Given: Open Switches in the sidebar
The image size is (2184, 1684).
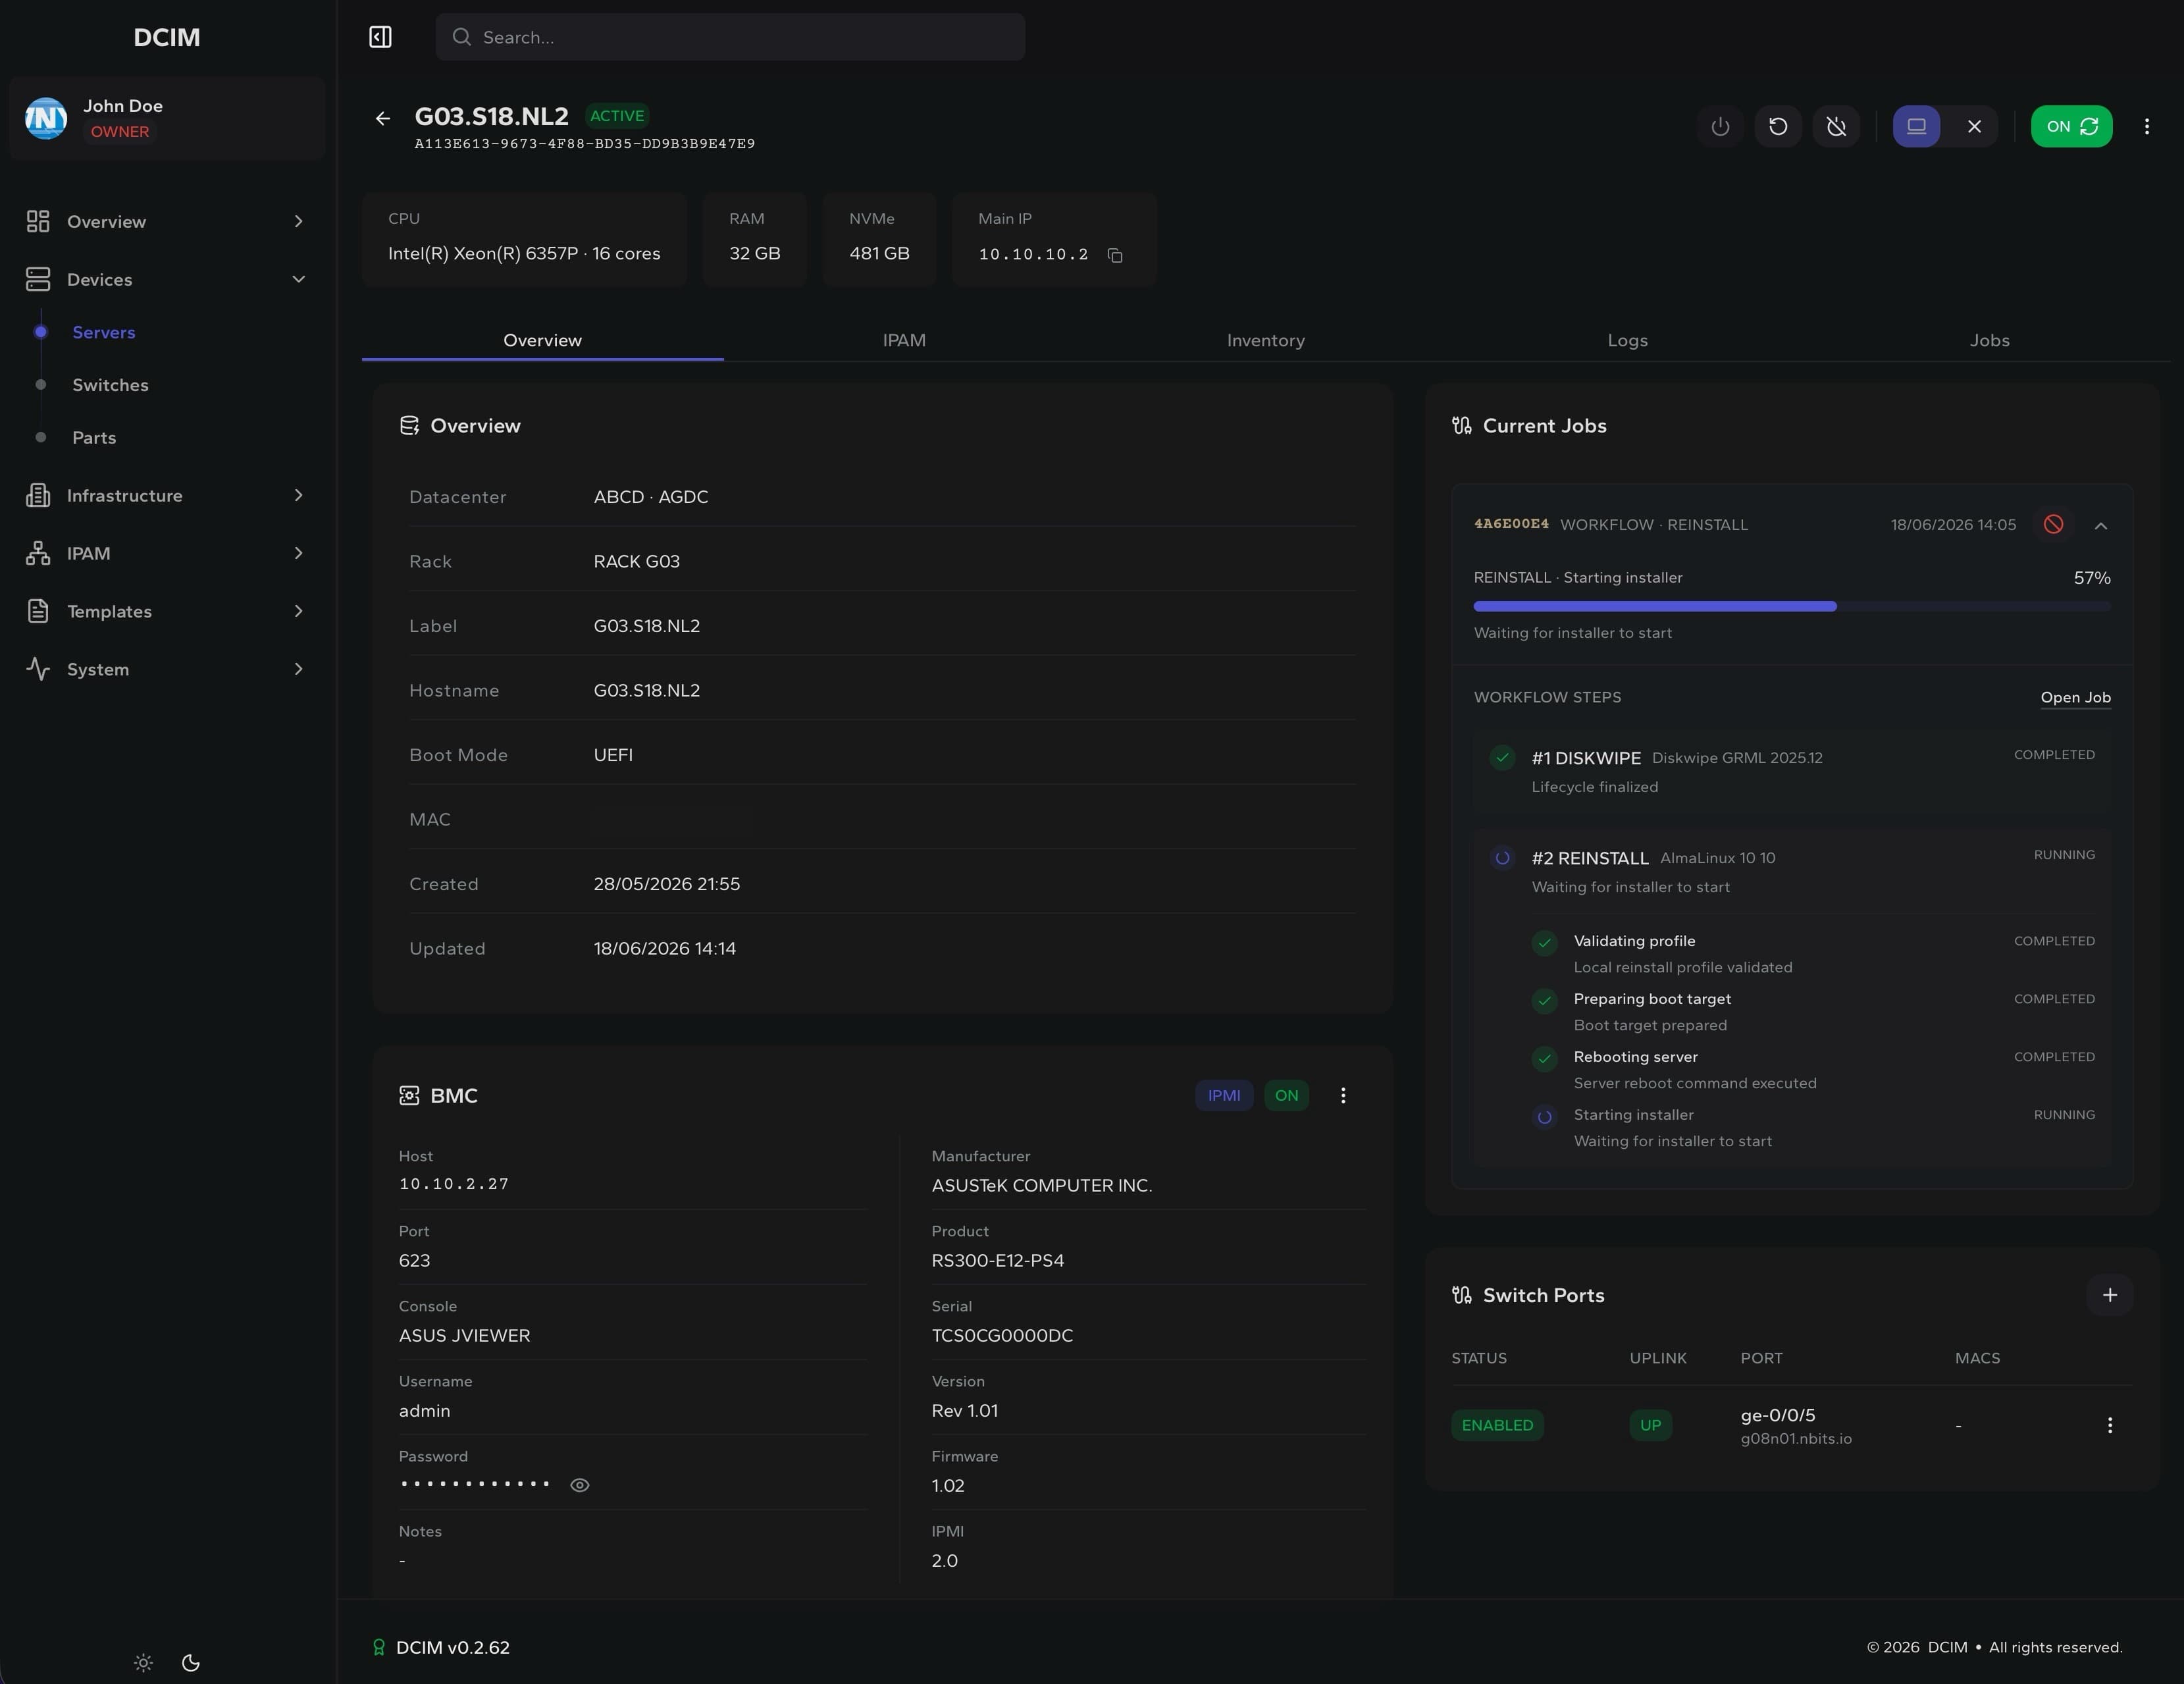Looking at the screenshot, I should 110,386.
